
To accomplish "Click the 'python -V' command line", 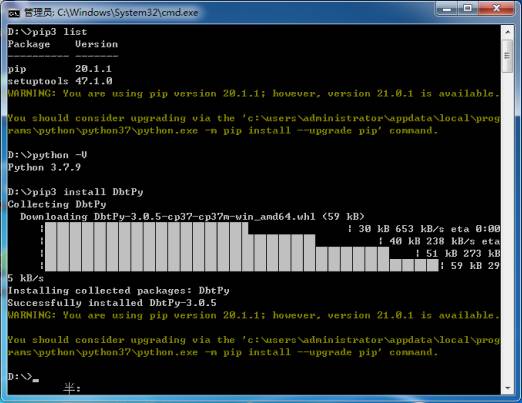I will click(47, 155).
